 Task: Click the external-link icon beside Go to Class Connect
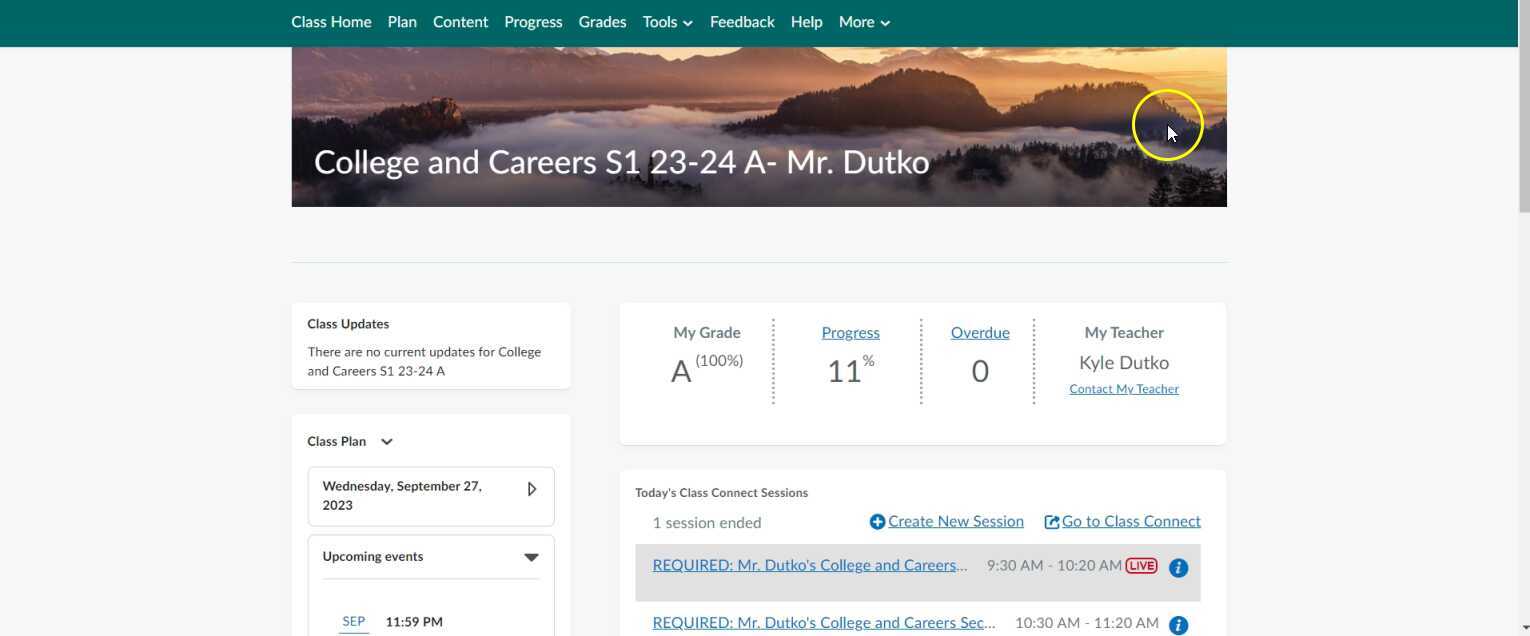click(x=1051, y=521)
